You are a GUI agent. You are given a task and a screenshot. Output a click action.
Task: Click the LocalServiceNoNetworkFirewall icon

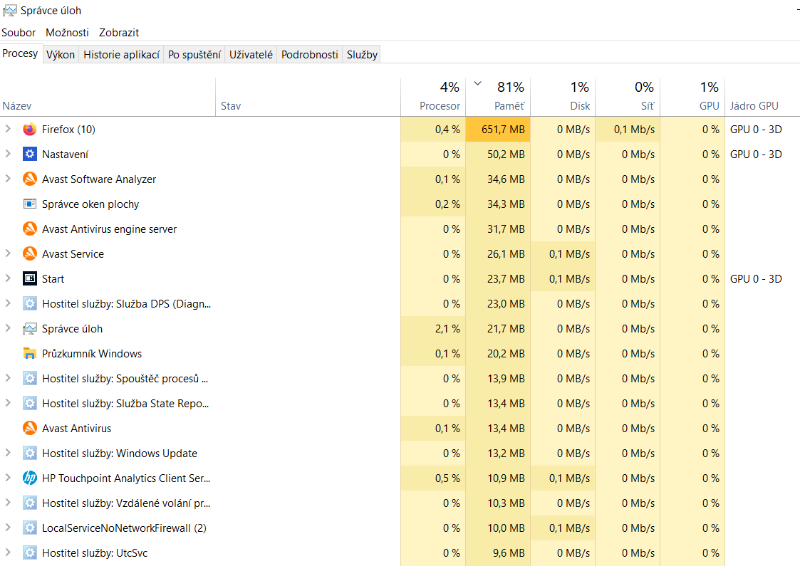30,528
